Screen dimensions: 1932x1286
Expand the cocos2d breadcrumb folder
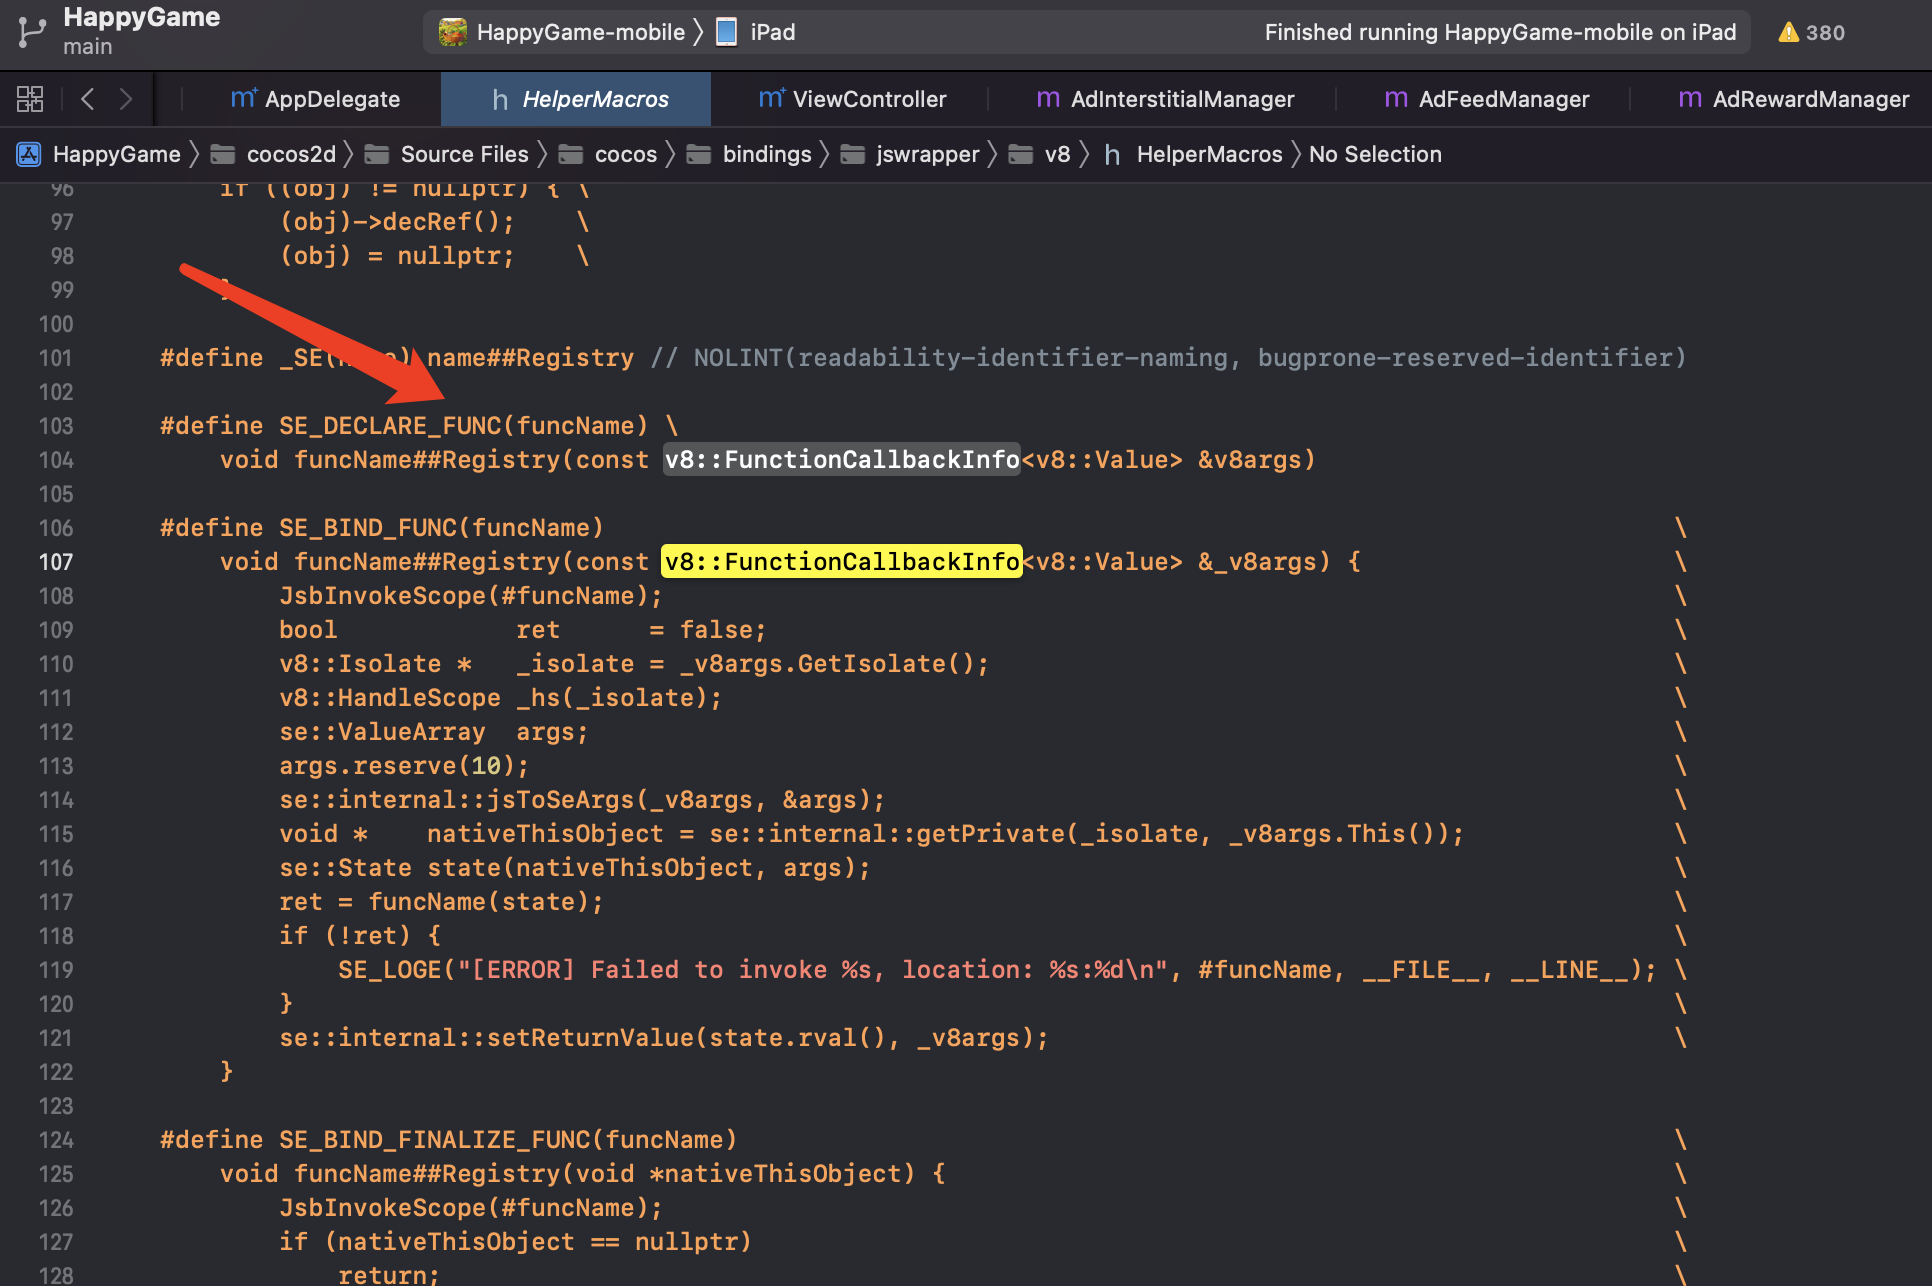click(x=290, y=154)
